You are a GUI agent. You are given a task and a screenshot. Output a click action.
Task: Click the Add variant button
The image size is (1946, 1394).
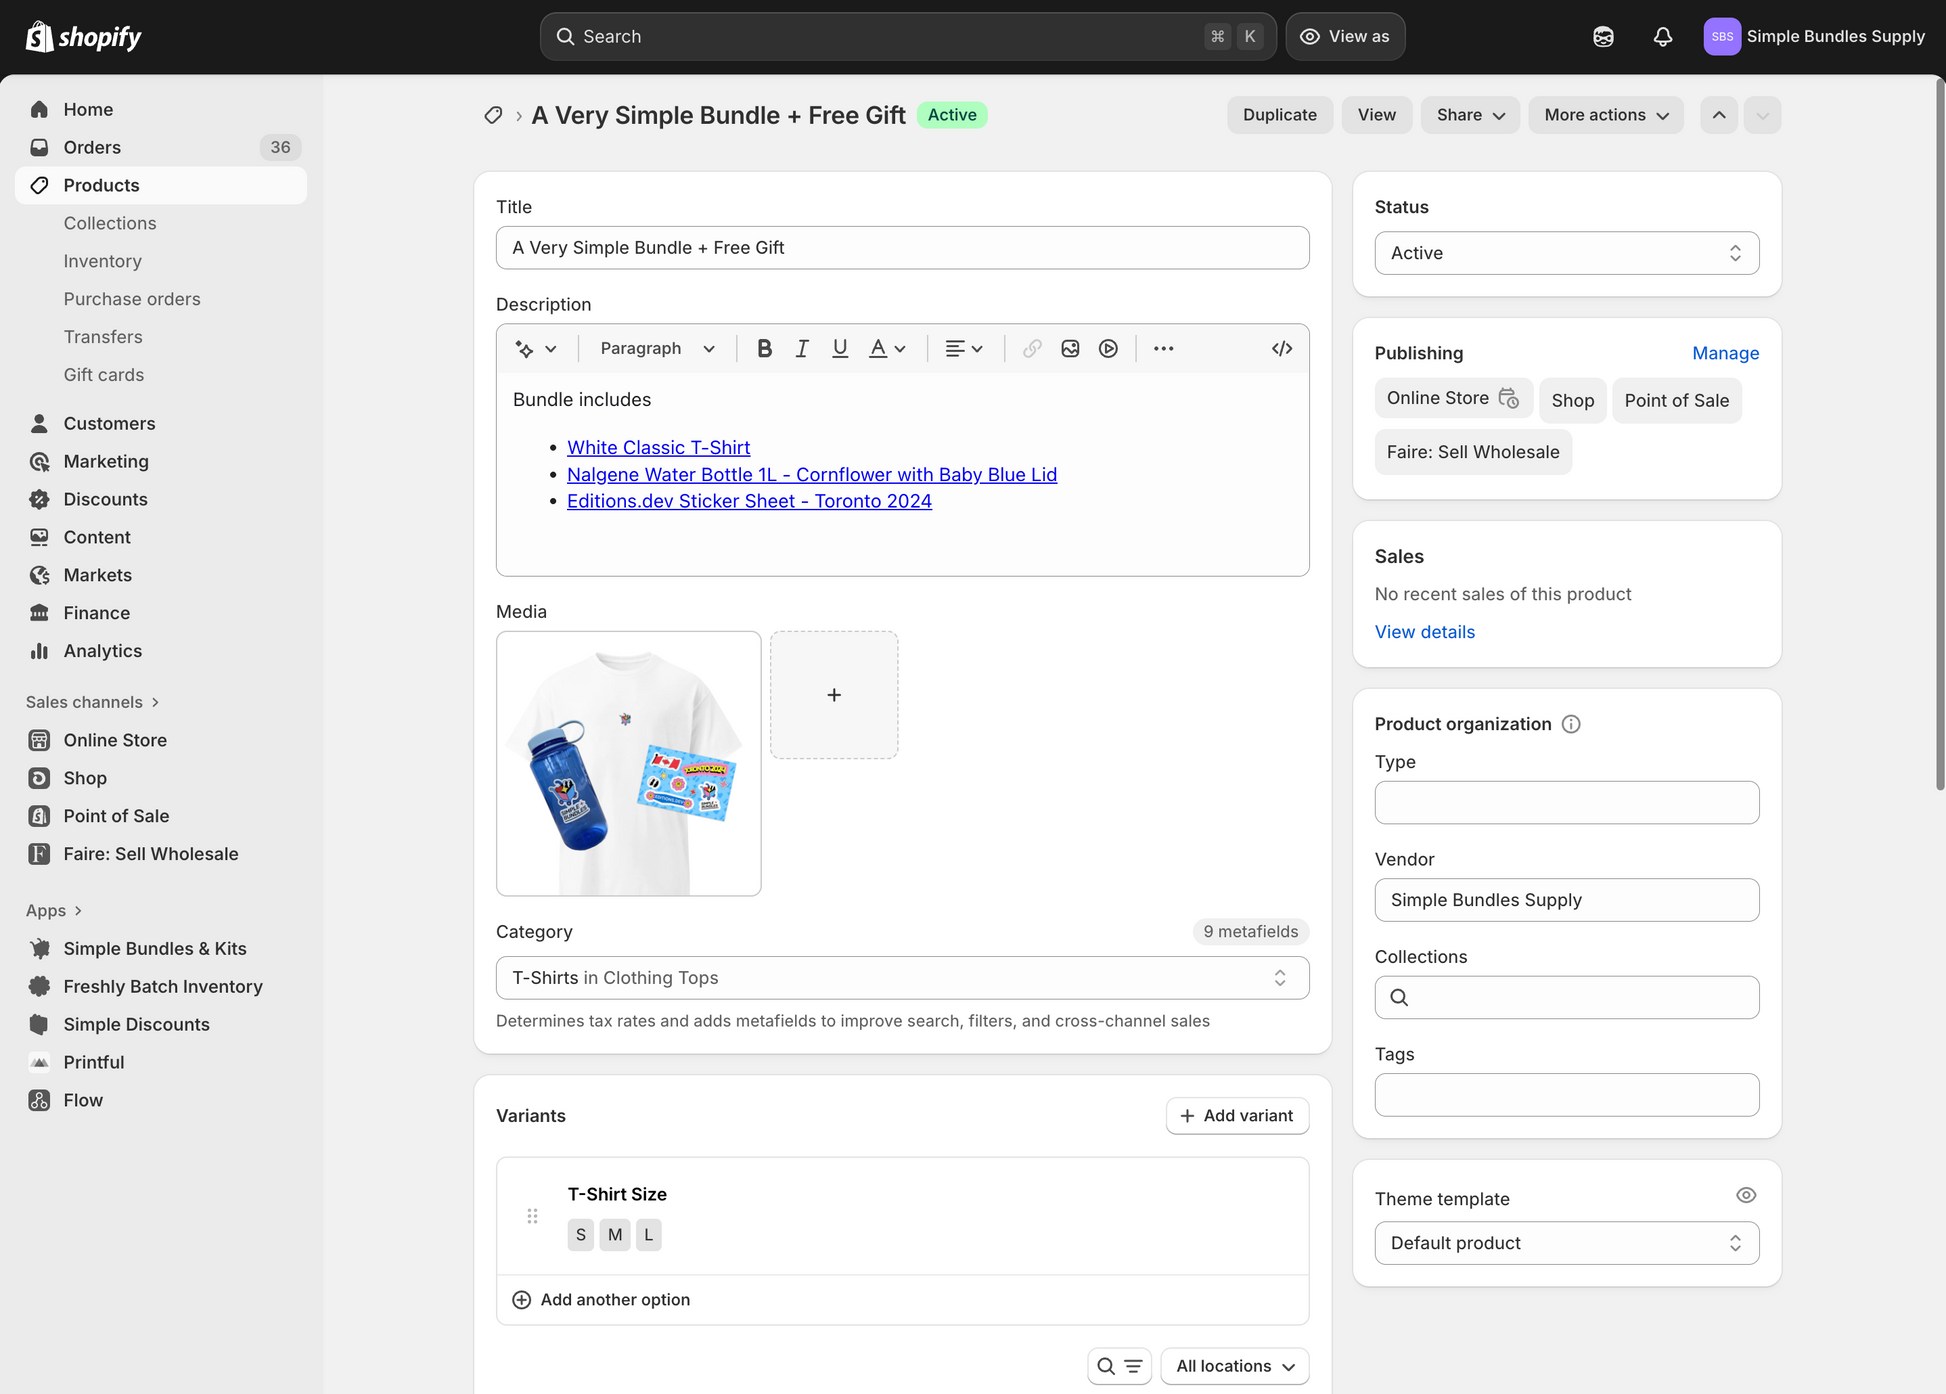(x=1237, y=1116)
